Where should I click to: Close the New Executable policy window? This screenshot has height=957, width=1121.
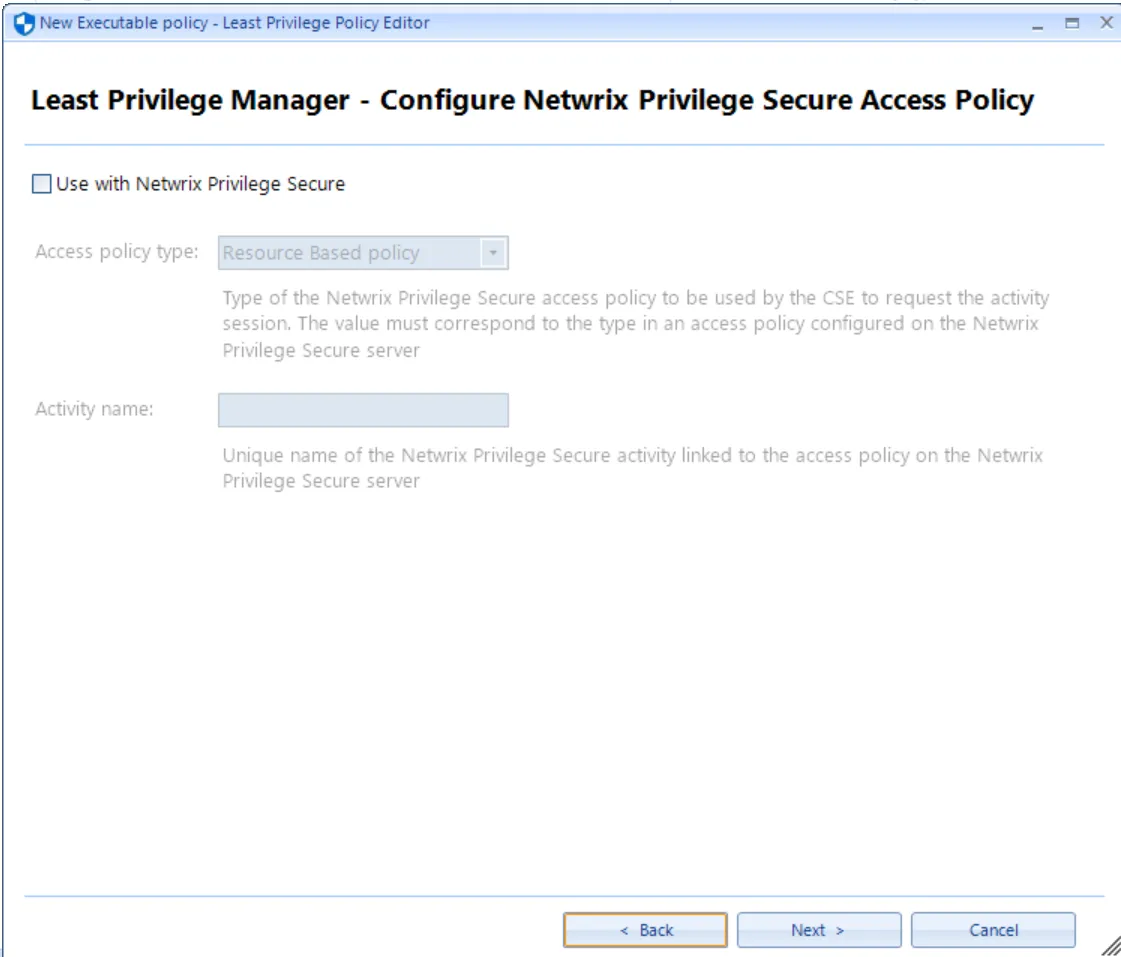point(1107,22)
